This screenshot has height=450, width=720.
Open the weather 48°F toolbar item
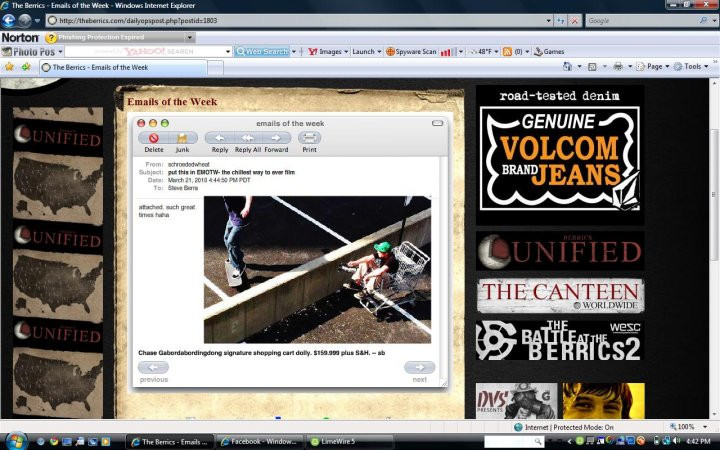pos(482,51)
